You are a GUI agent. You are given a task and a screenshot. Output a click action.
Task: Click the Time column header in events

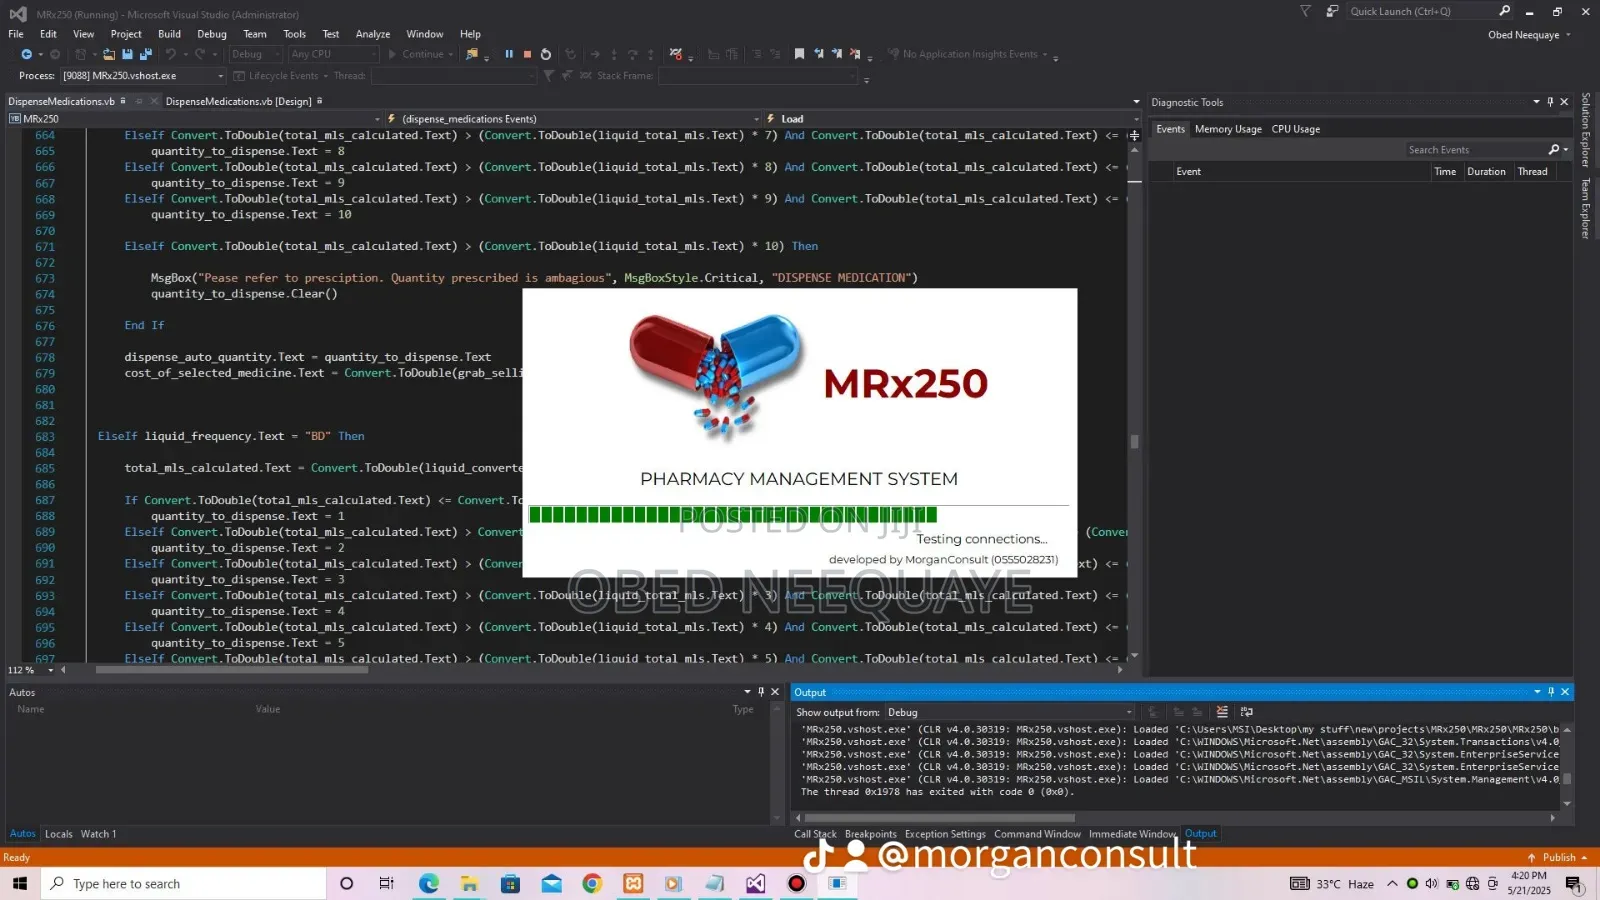1445,172
